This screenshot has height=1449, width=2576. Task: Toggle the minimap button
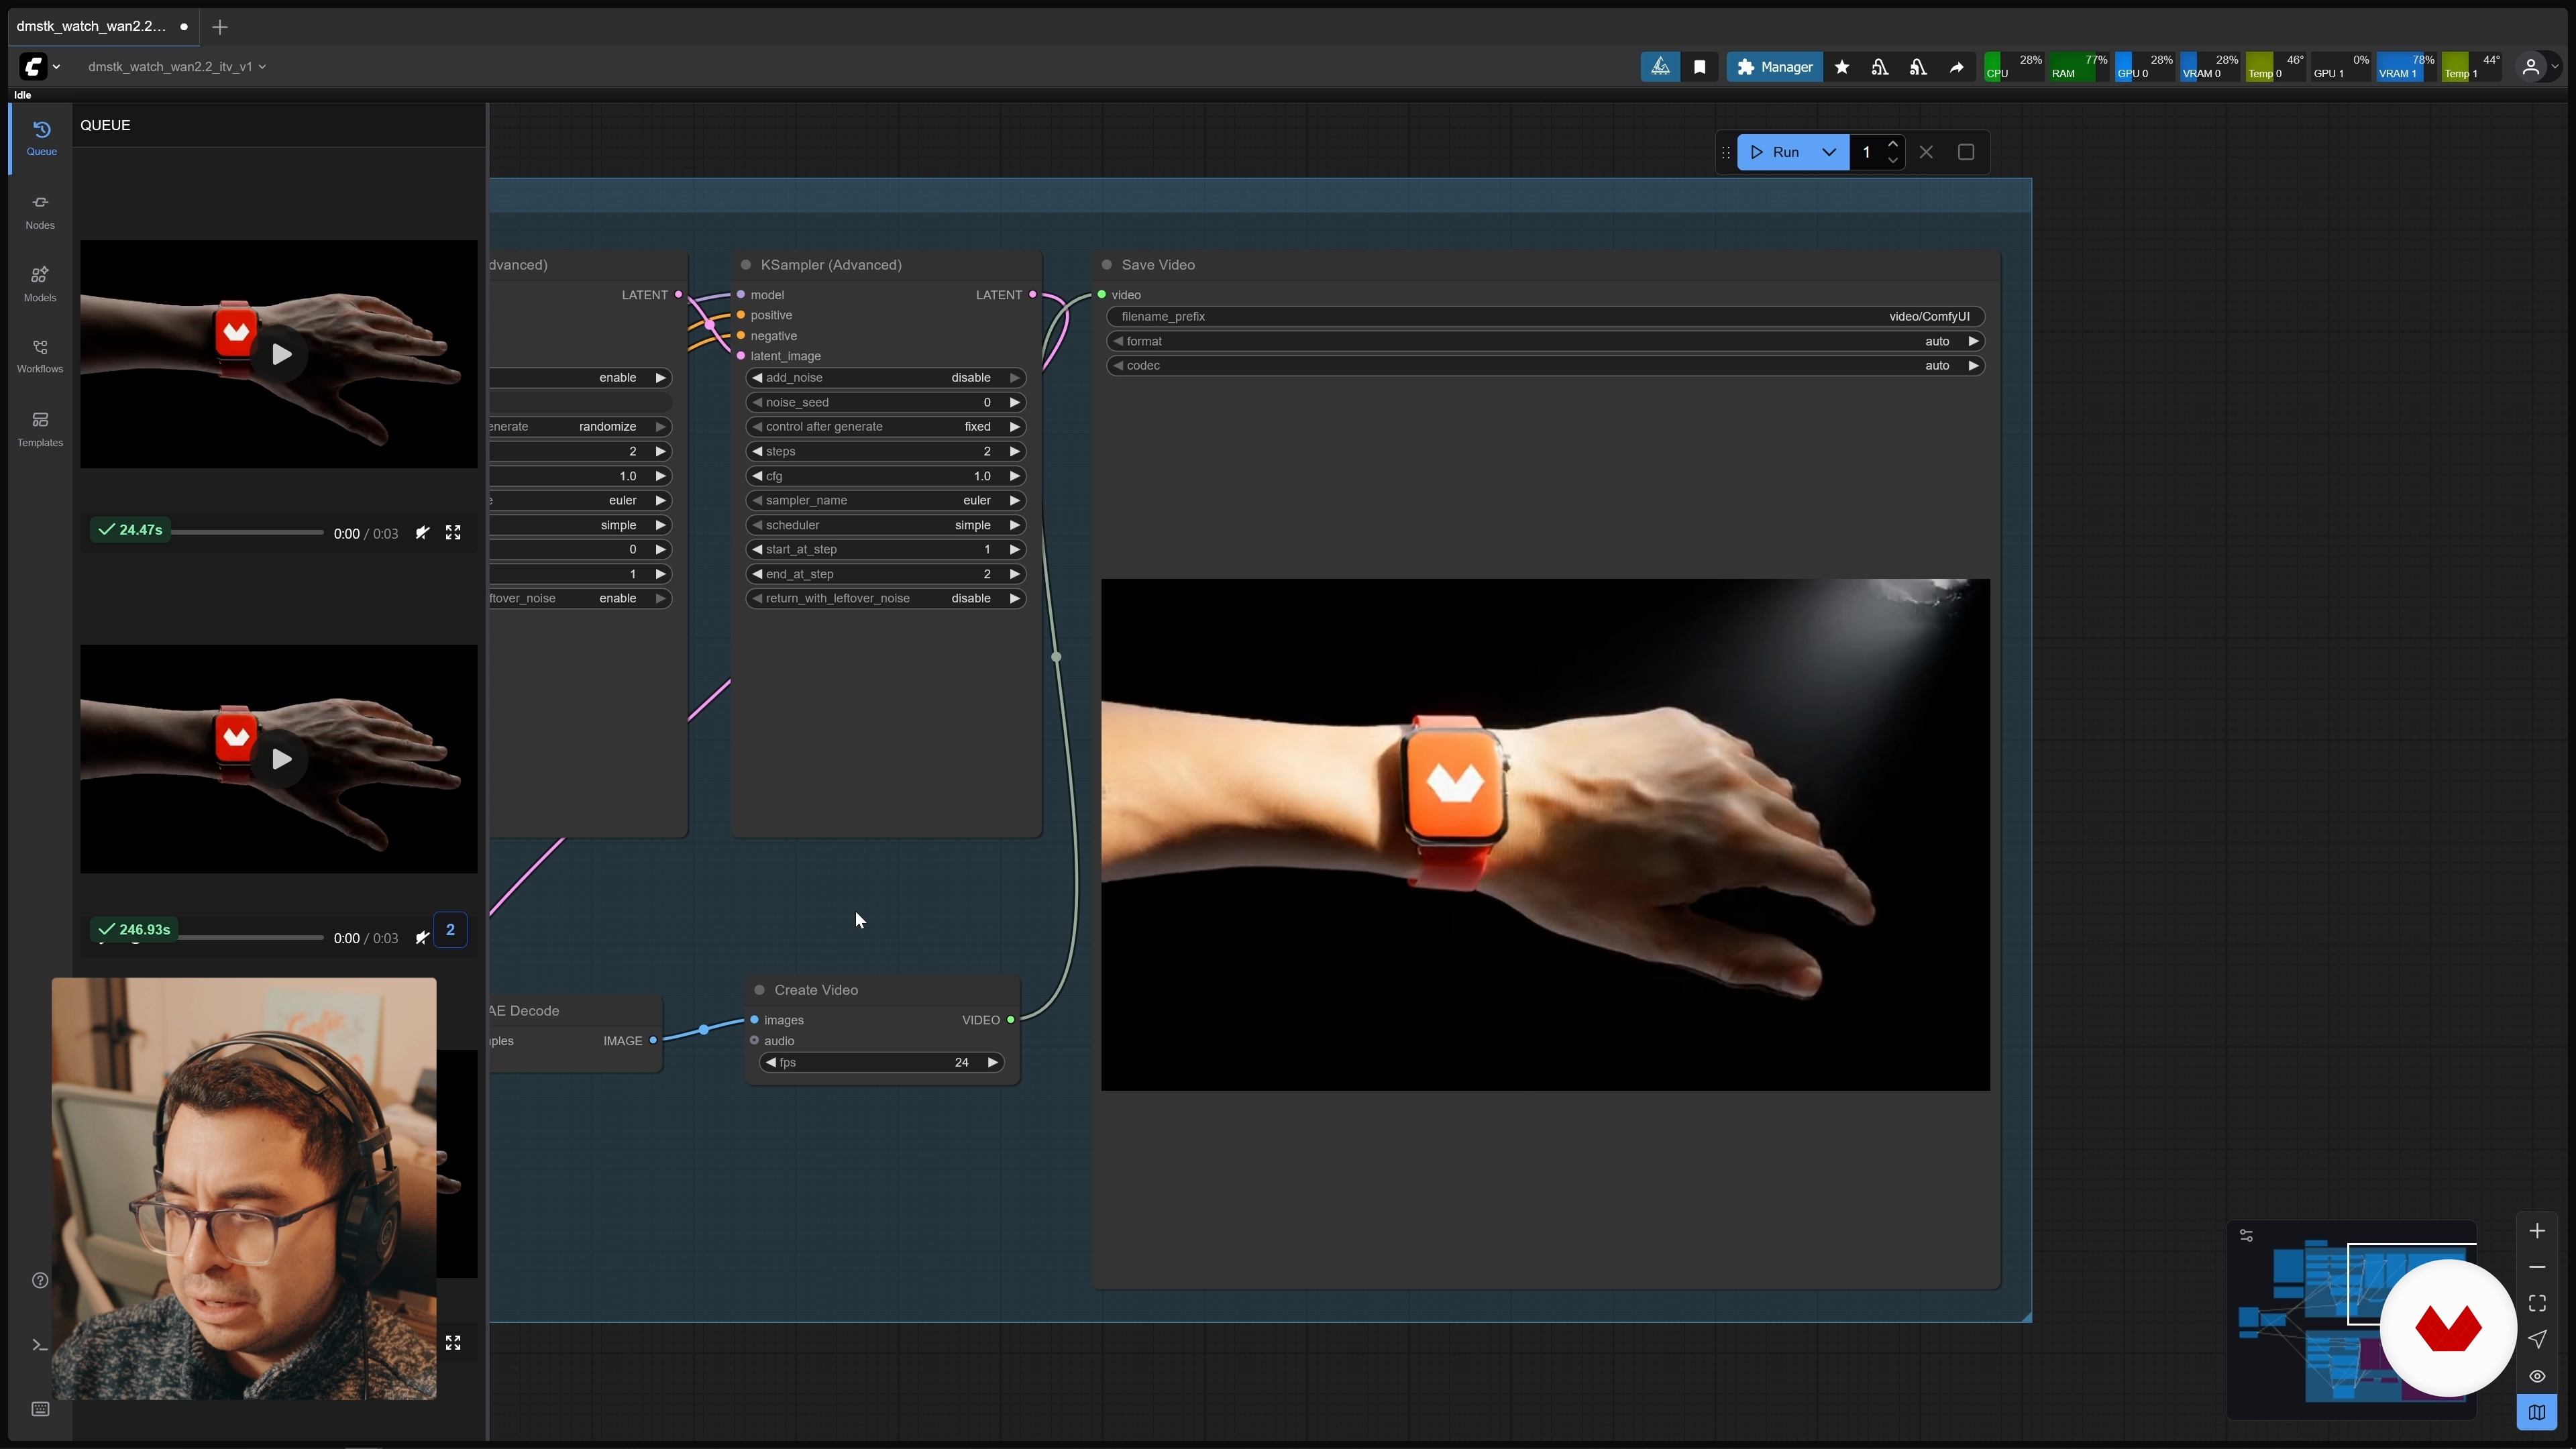[x=2537, y=1412]
